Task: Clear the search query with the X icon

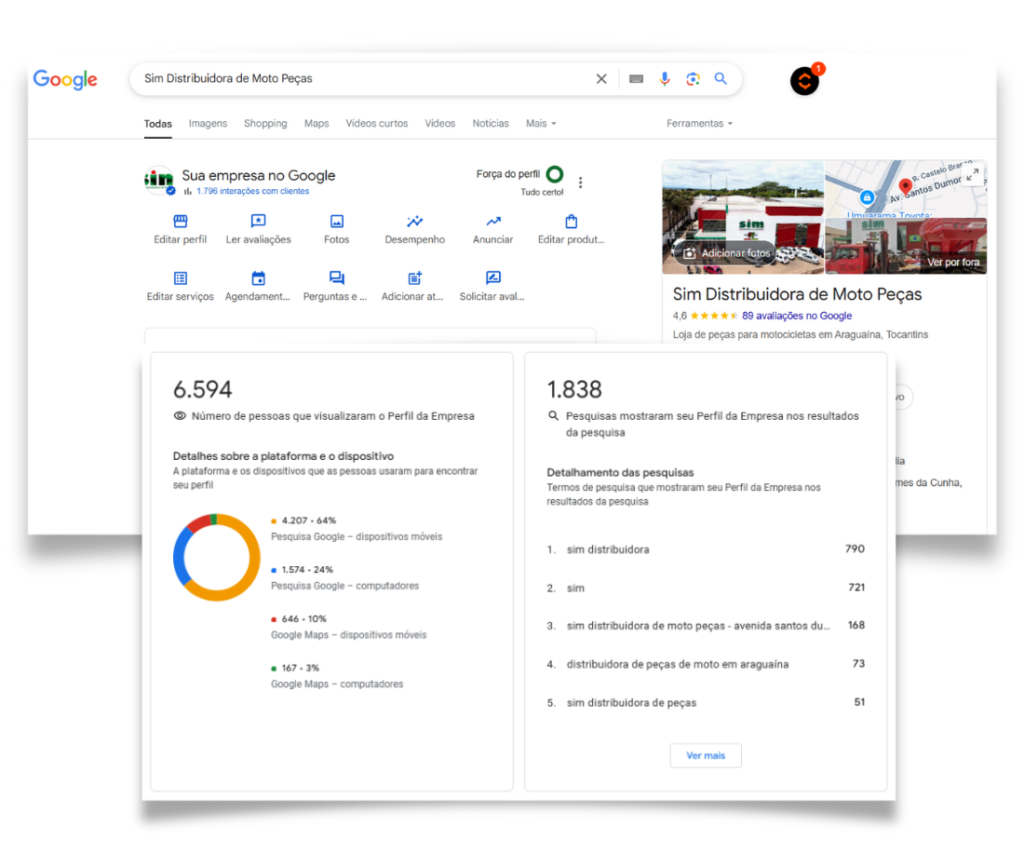Action: point(601,79)
